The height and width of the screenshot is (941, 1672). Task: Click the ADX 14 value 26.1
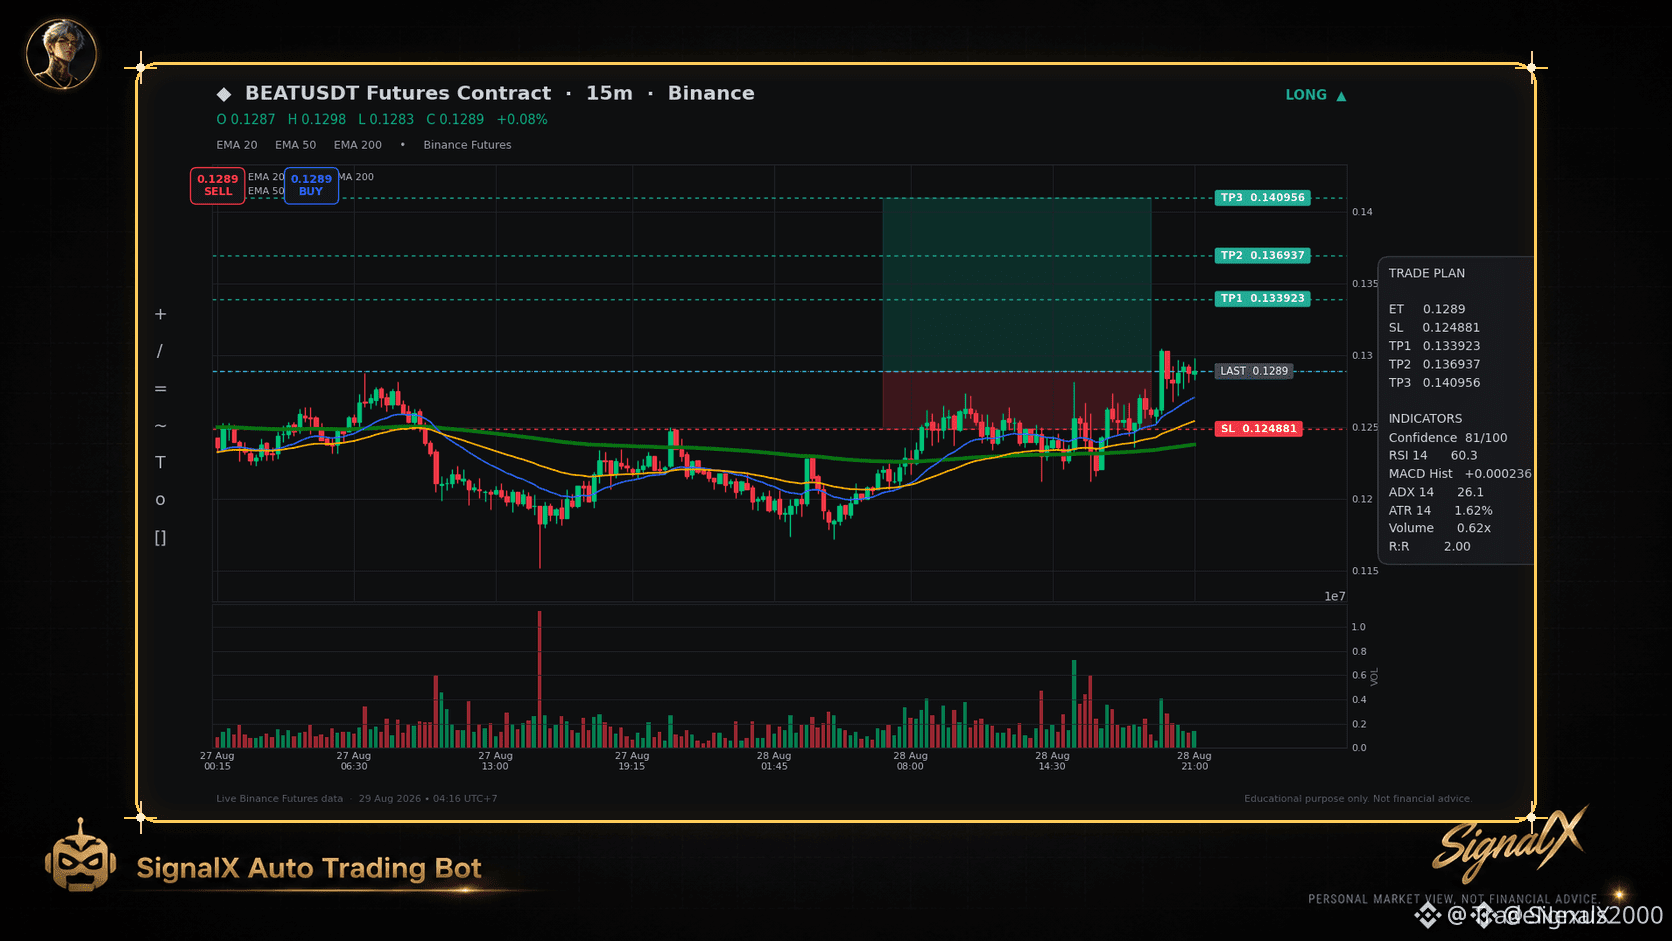tap(1470, 492)
